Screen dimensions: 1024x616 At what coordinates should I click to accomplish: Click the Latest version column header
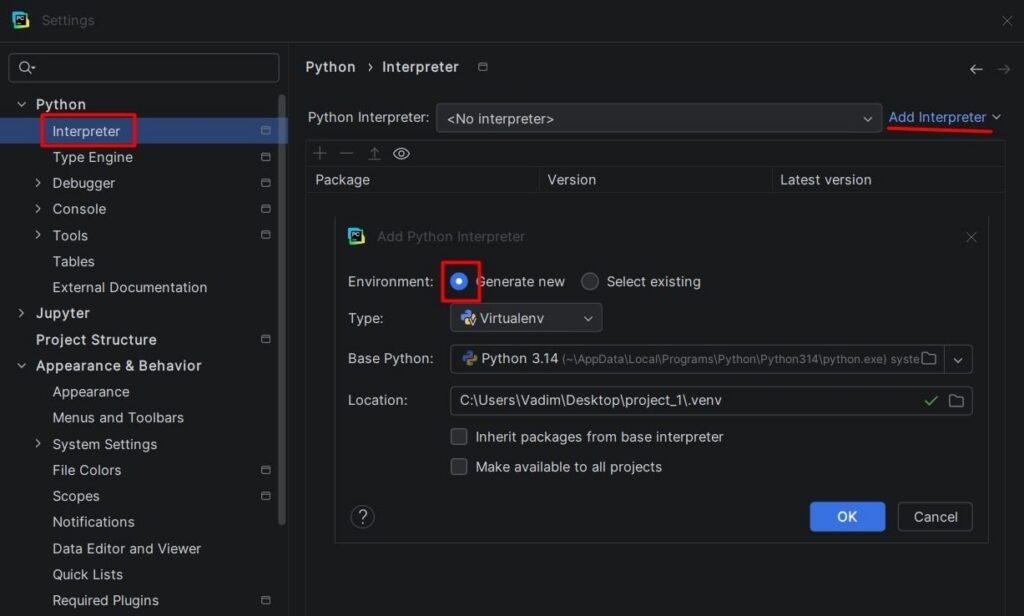pos(825,180)
